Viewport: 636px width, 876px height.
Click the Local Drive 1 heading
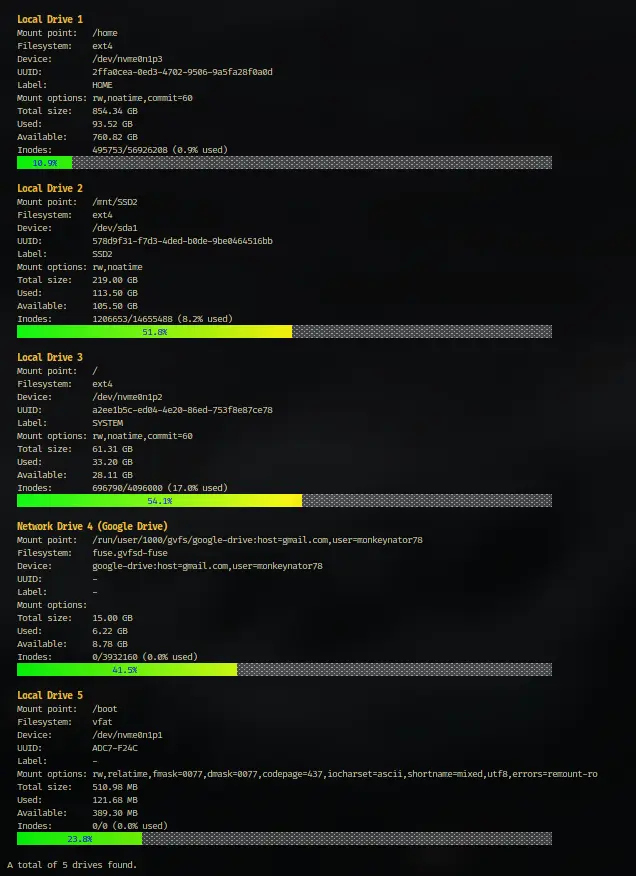pos(50,20)
